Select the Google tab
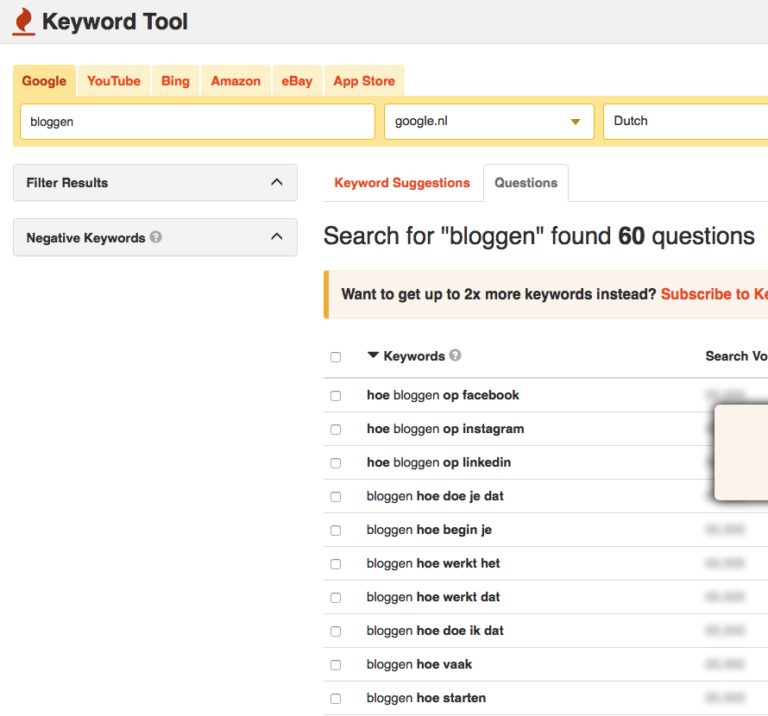This screenshot has height=716, width=768. coord(44,81)
